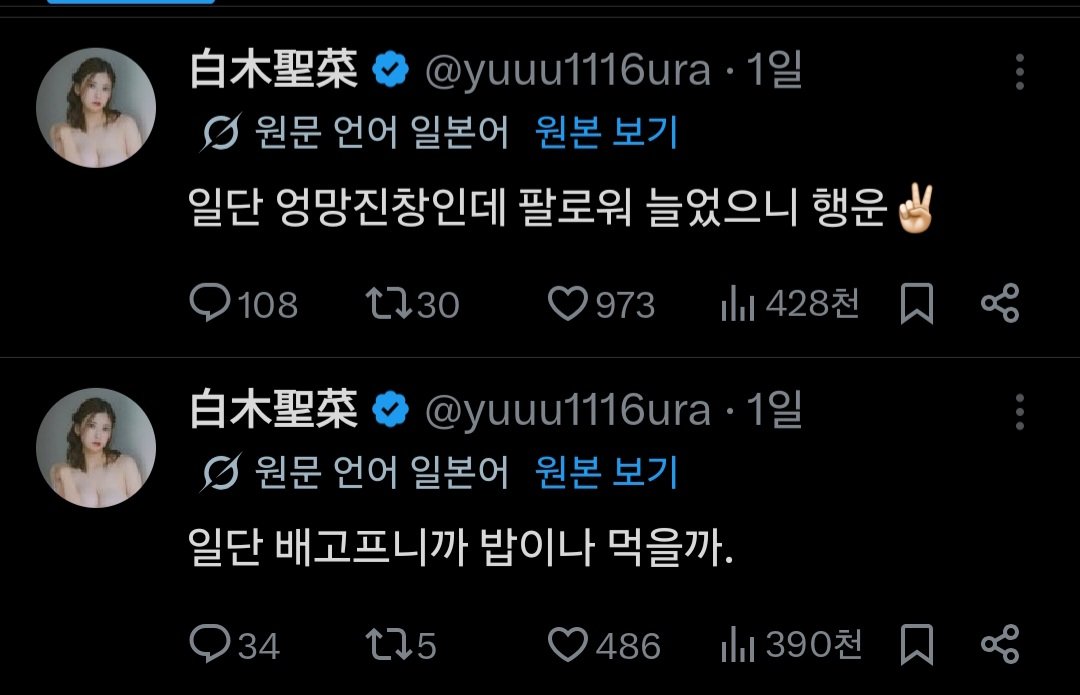Share the first tweet
Screen dimensions: 1080x695
point(1000,303)
